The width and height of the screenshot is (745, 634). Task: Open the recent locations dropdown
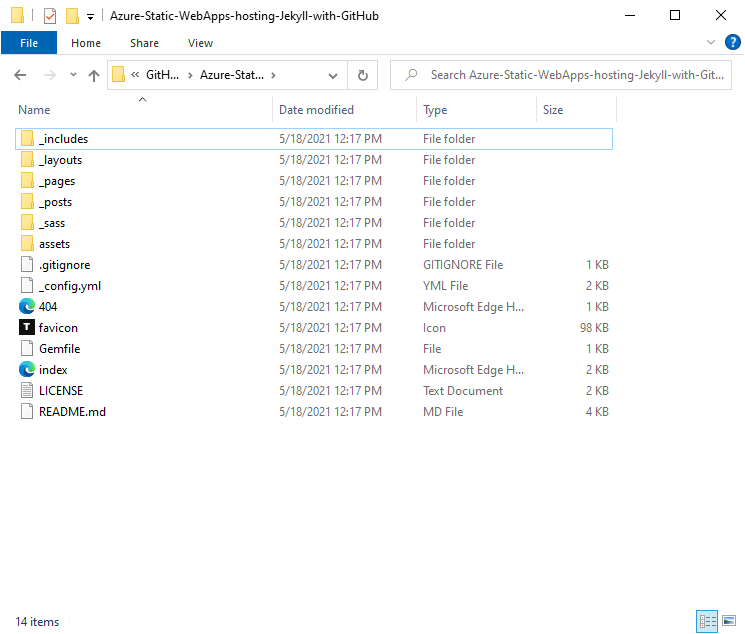[73, 75]
